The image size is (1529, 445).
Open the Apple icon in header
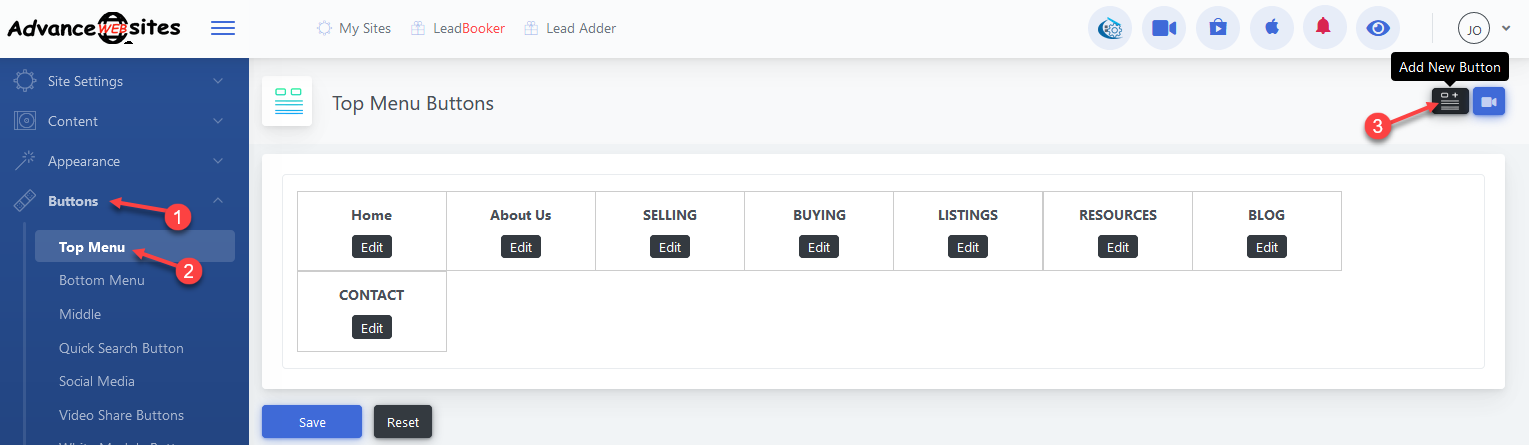coord(1271,28)
